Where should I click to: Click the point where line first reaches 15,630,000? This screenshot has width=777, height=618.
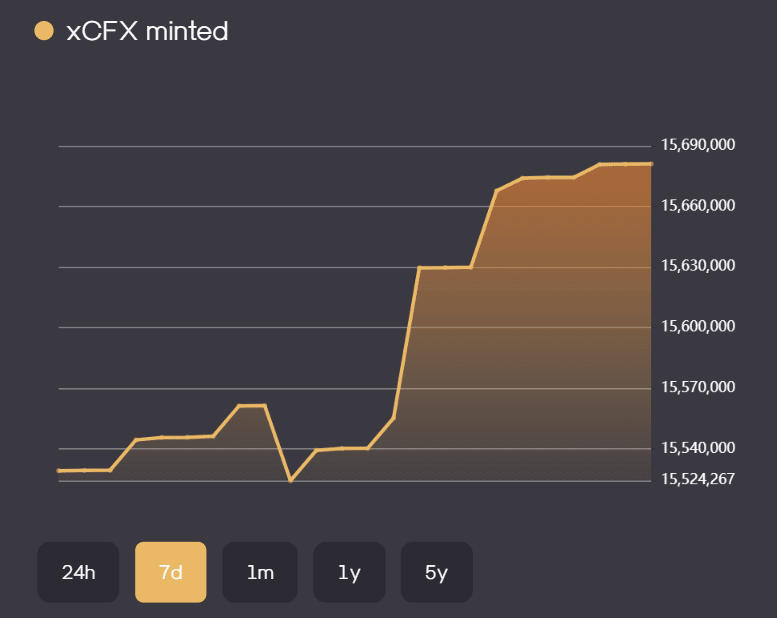click(419, 268)
